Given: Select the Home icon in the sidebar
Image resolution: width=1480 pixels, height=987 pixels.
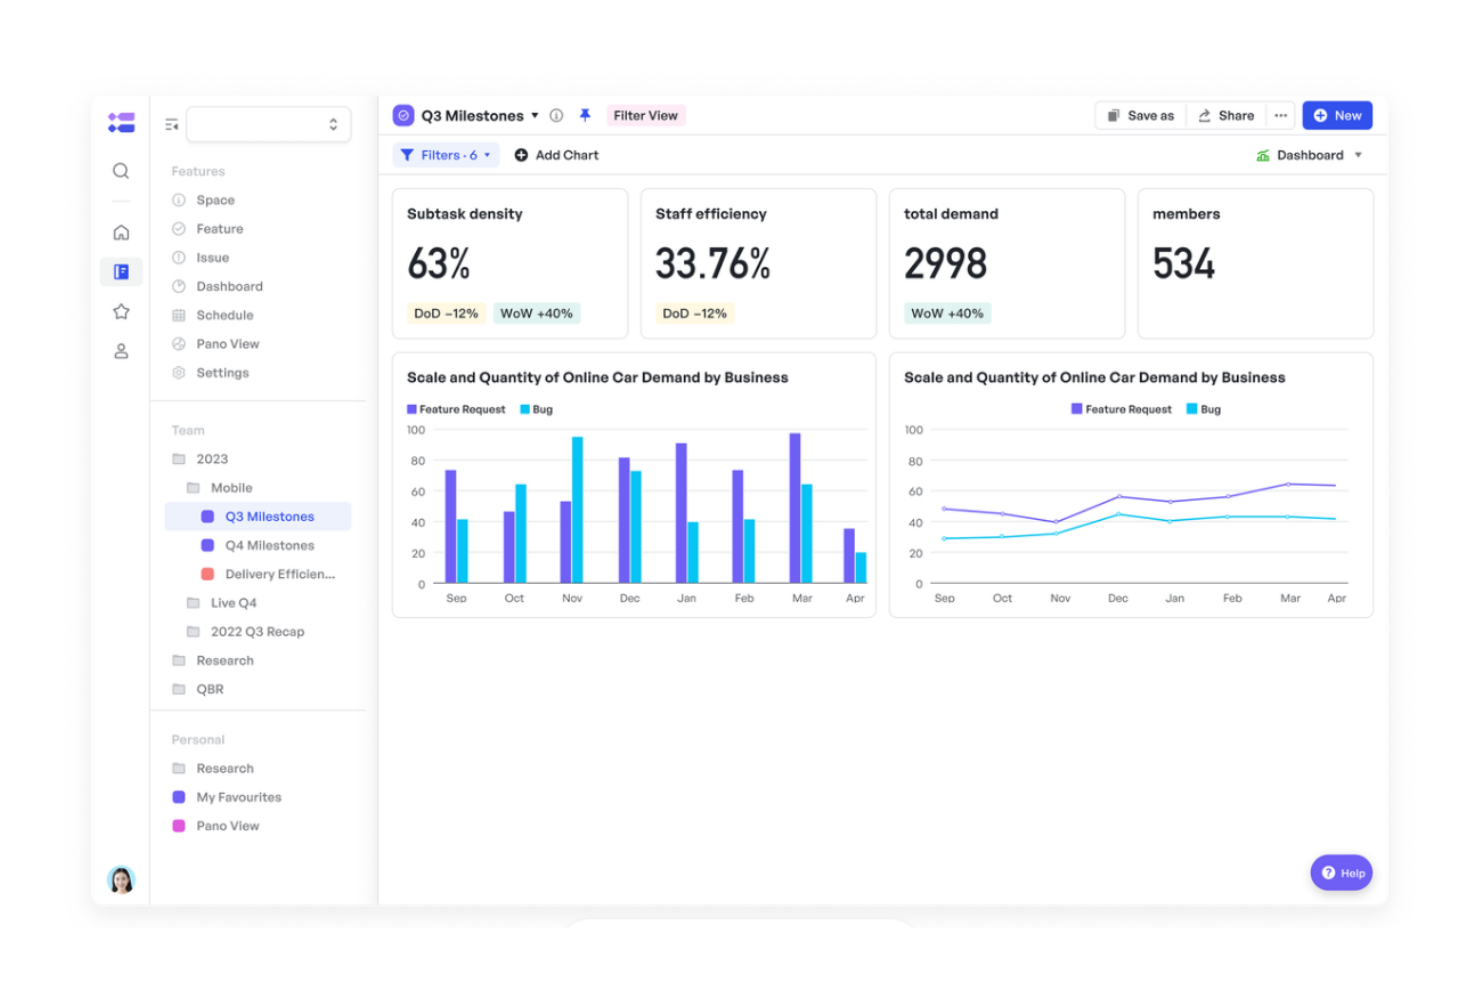Looking at the screenshot, I should (x=121, y=232).
